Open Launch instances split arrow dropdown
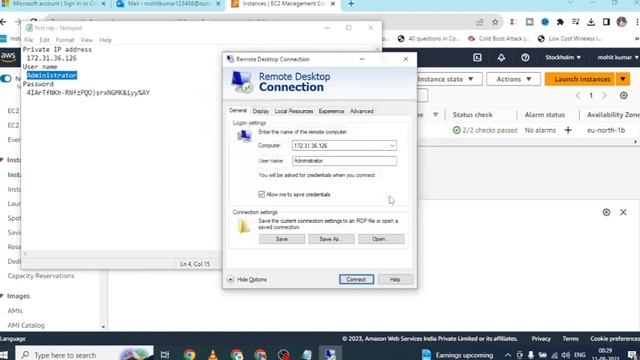Image resolution: width=640 pixels, height=360 pixels. [x=622, y=79]
